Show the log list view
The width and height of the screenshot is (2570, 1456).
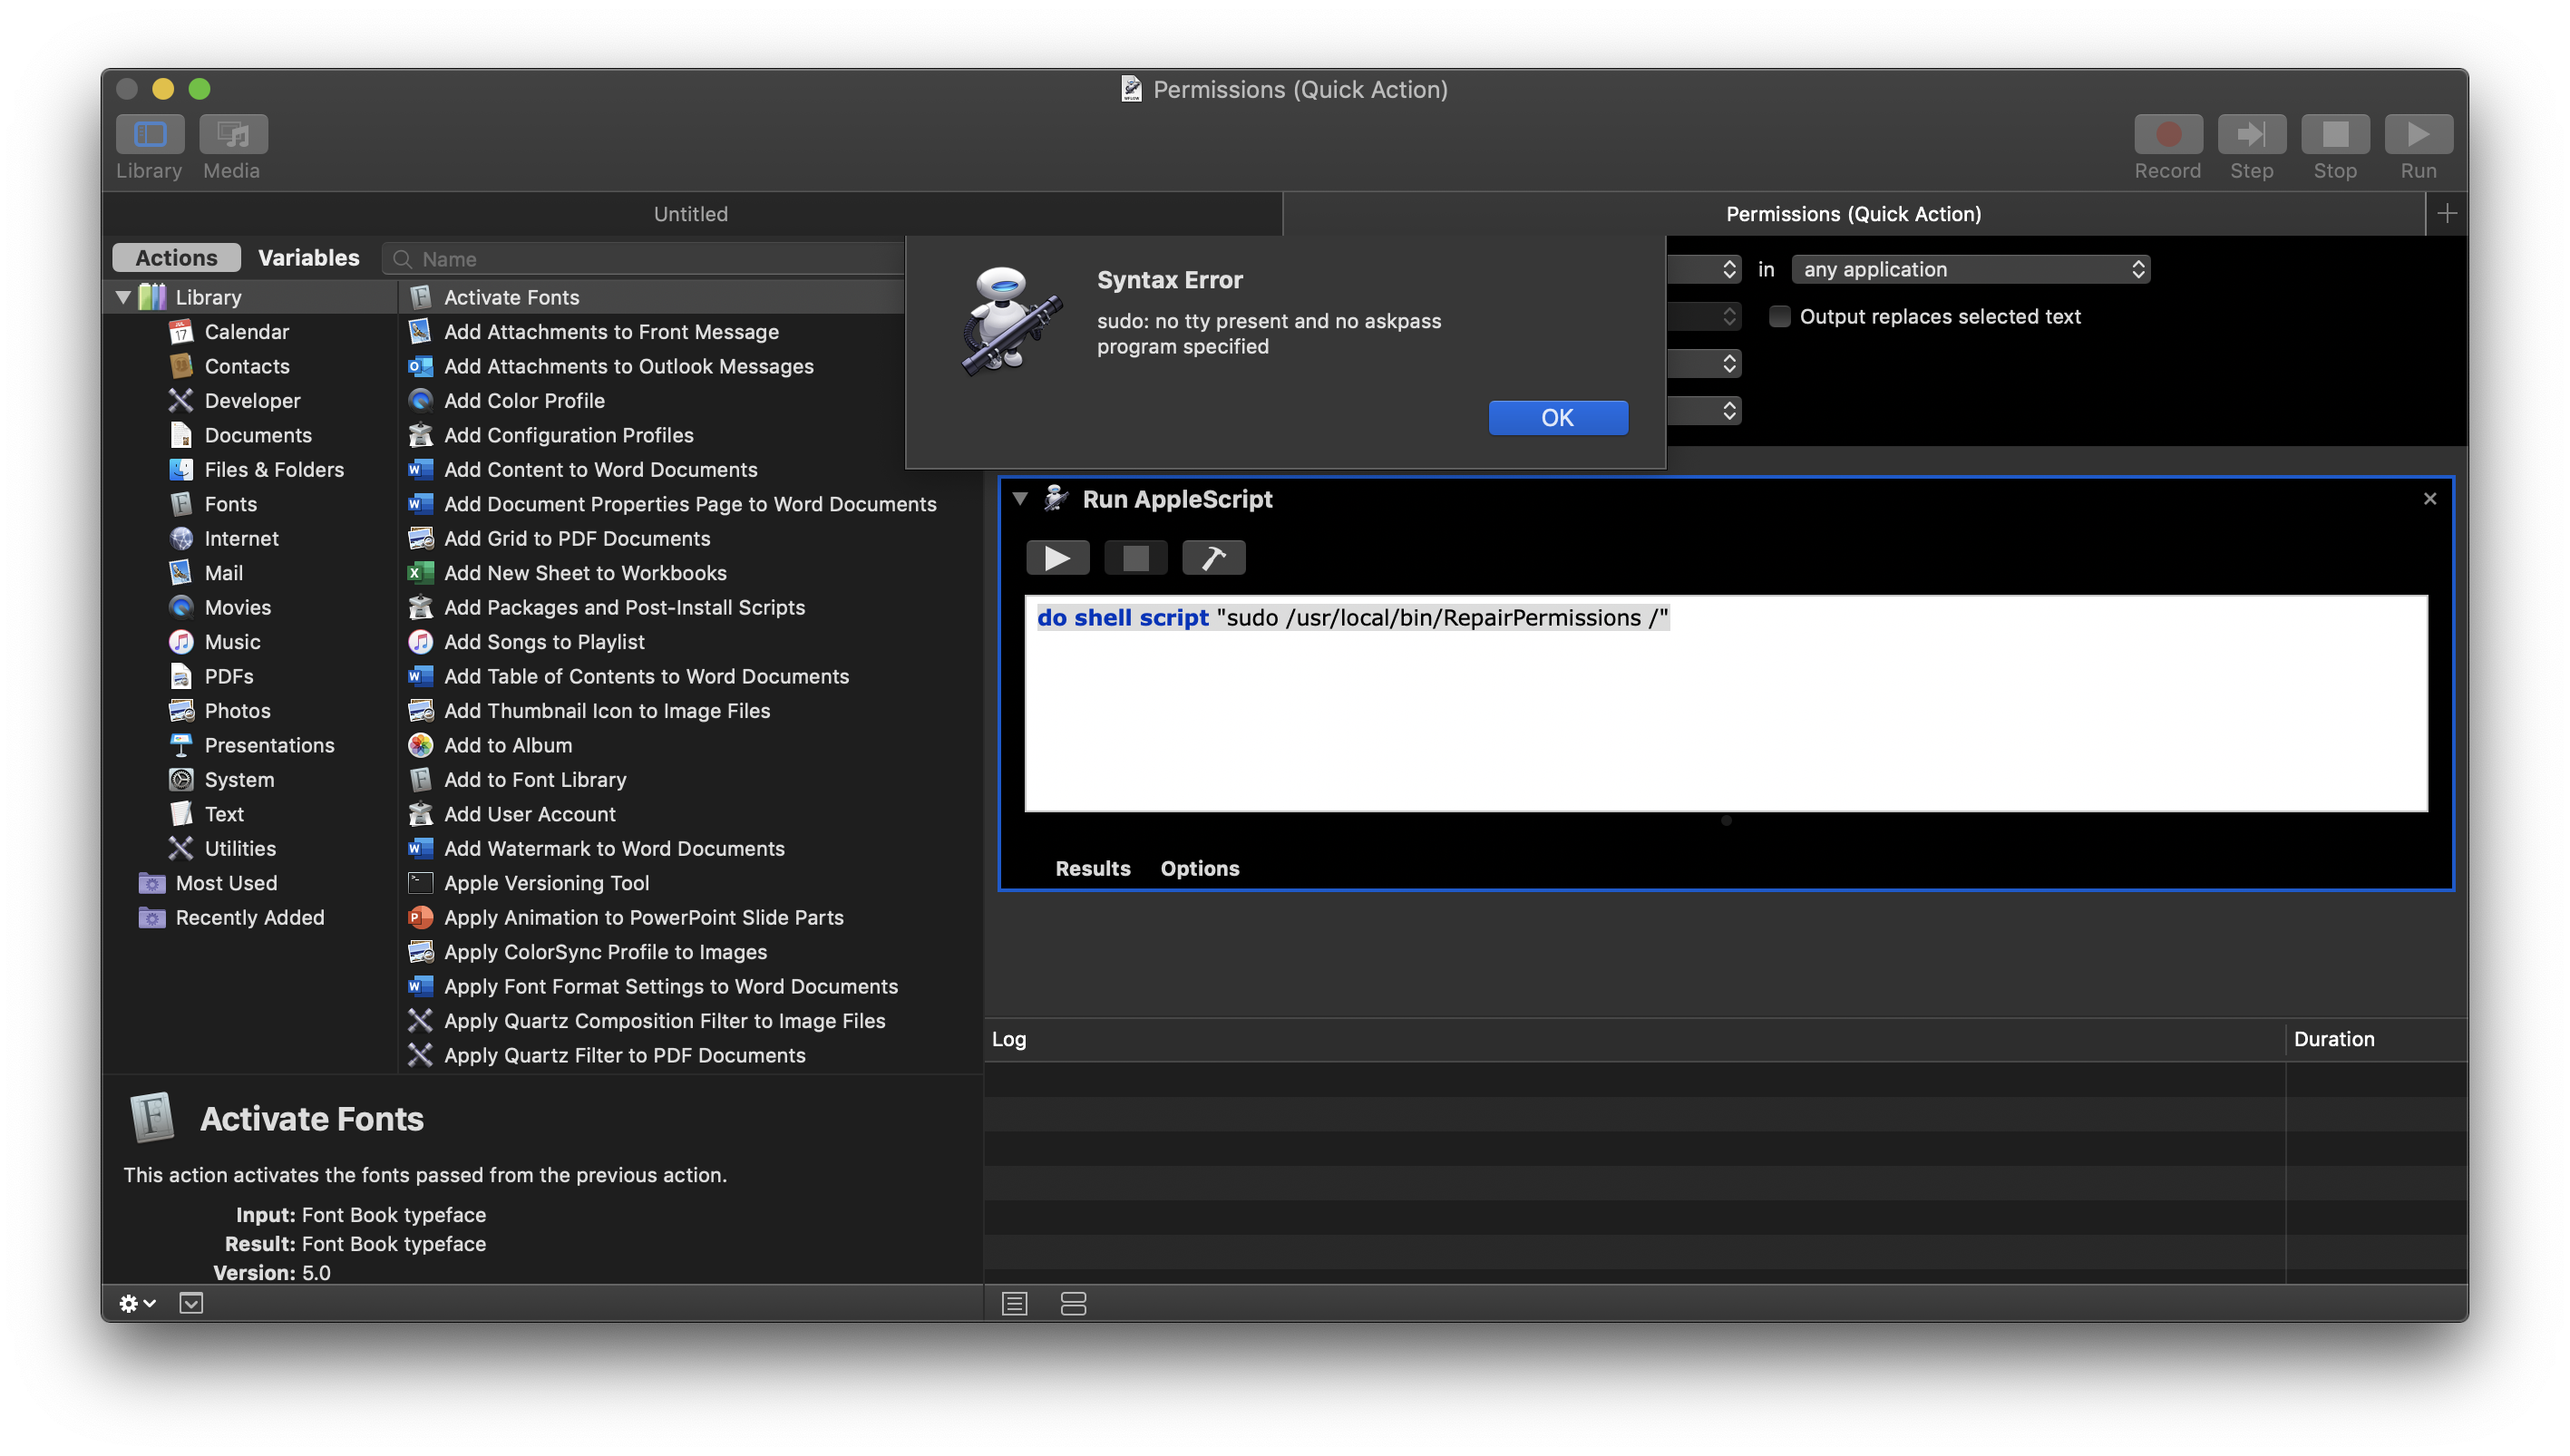(x=1014, y=1303)
